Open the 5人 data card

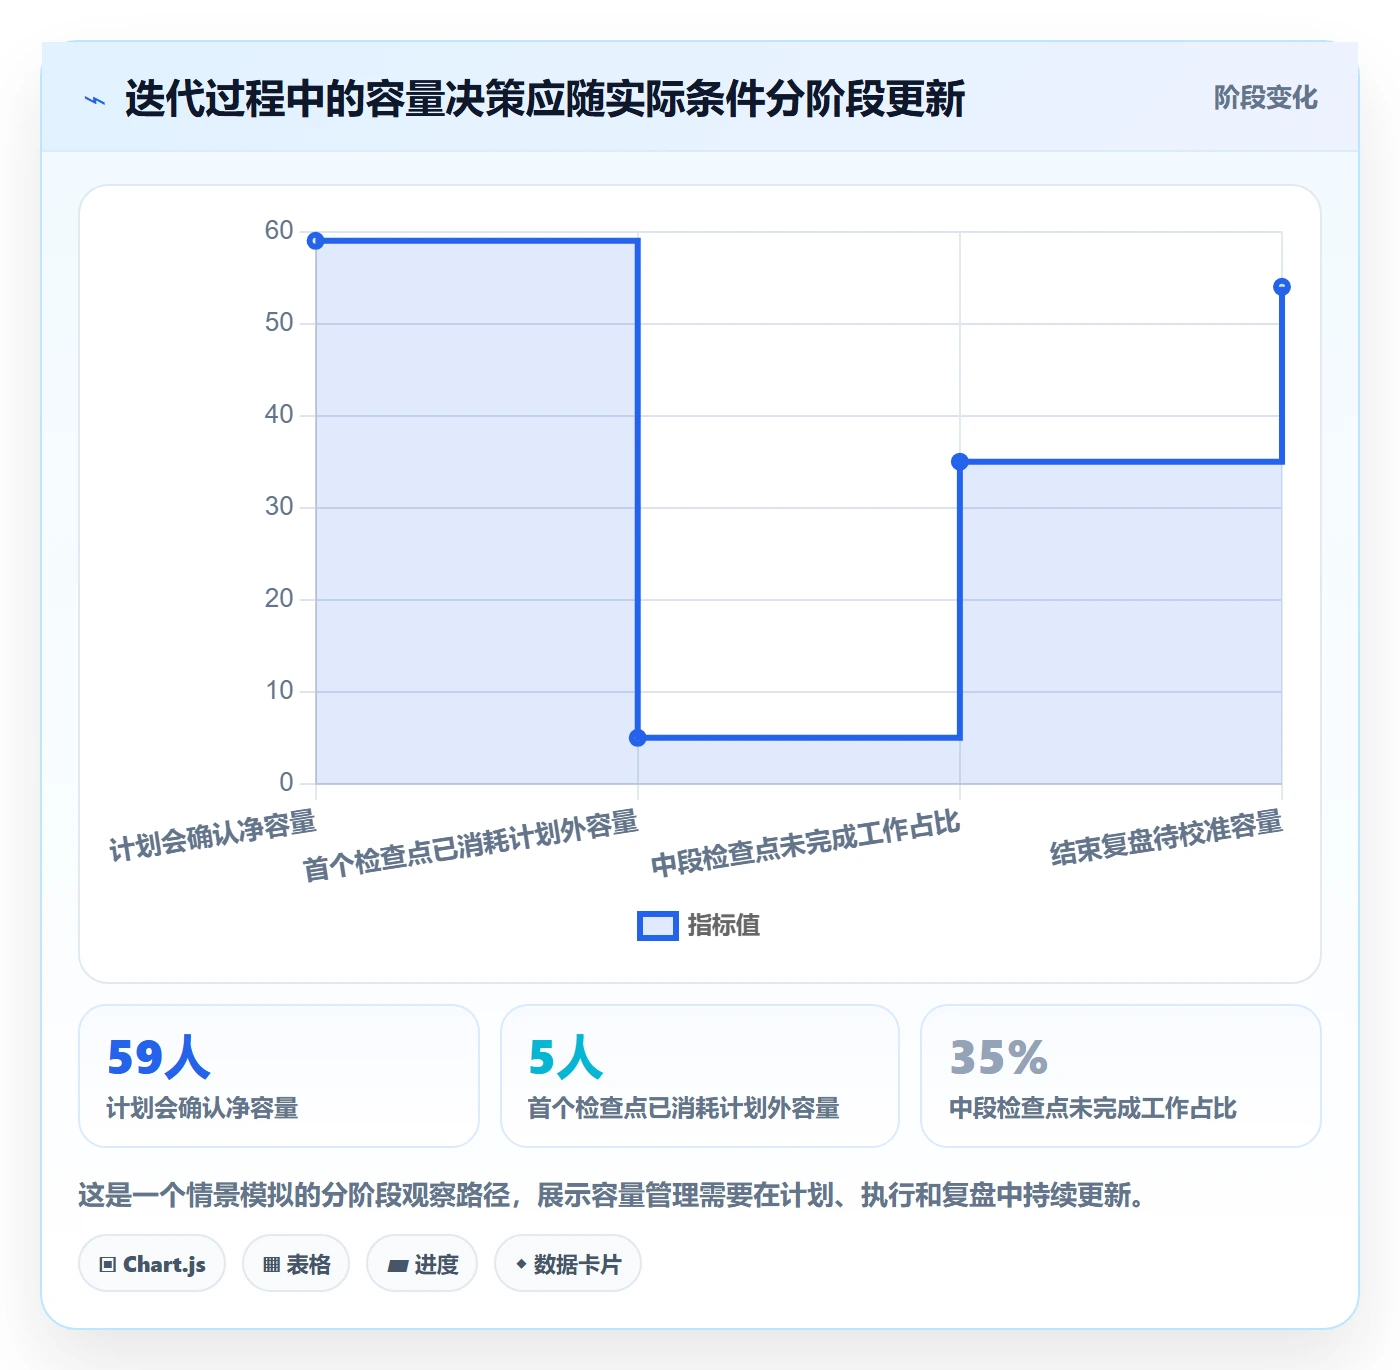click(x=700, y=1076)
